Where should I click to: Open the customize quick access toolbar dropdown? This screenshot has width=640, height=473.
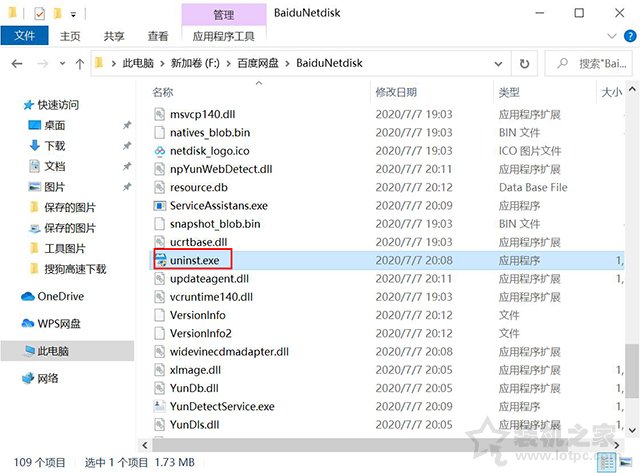coord(73,15)
